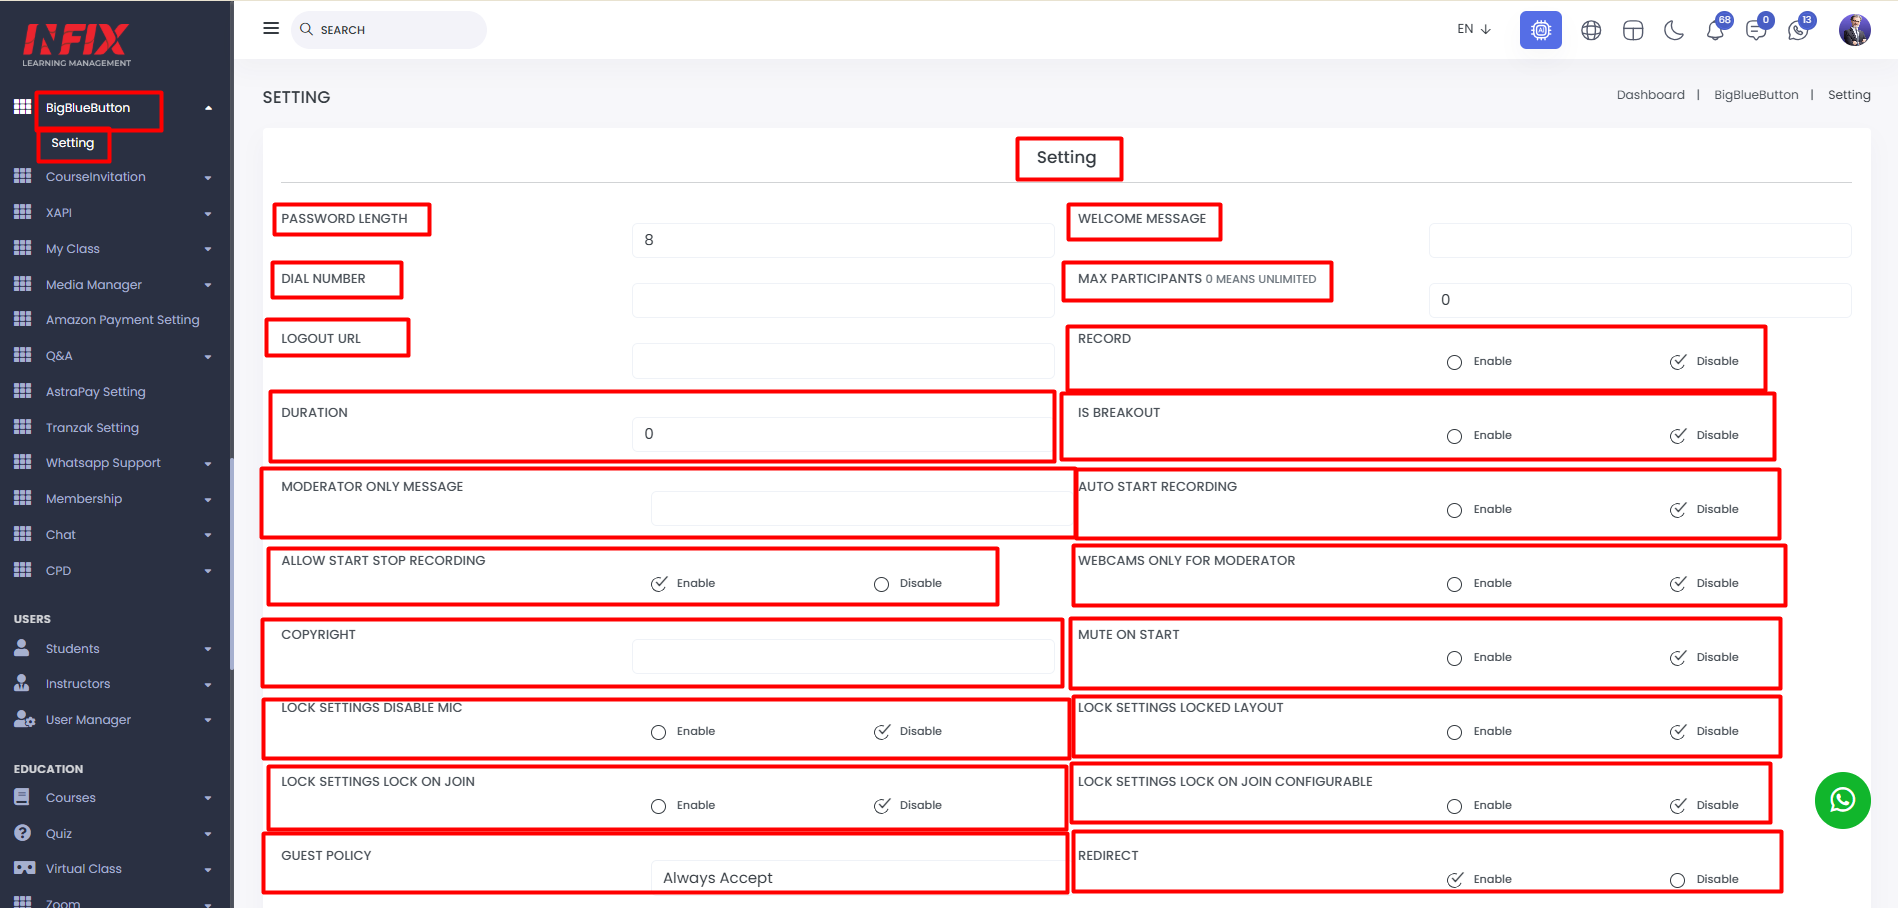
Task: Enable Lock Settings Disable Mic
Action: (658, 732)
